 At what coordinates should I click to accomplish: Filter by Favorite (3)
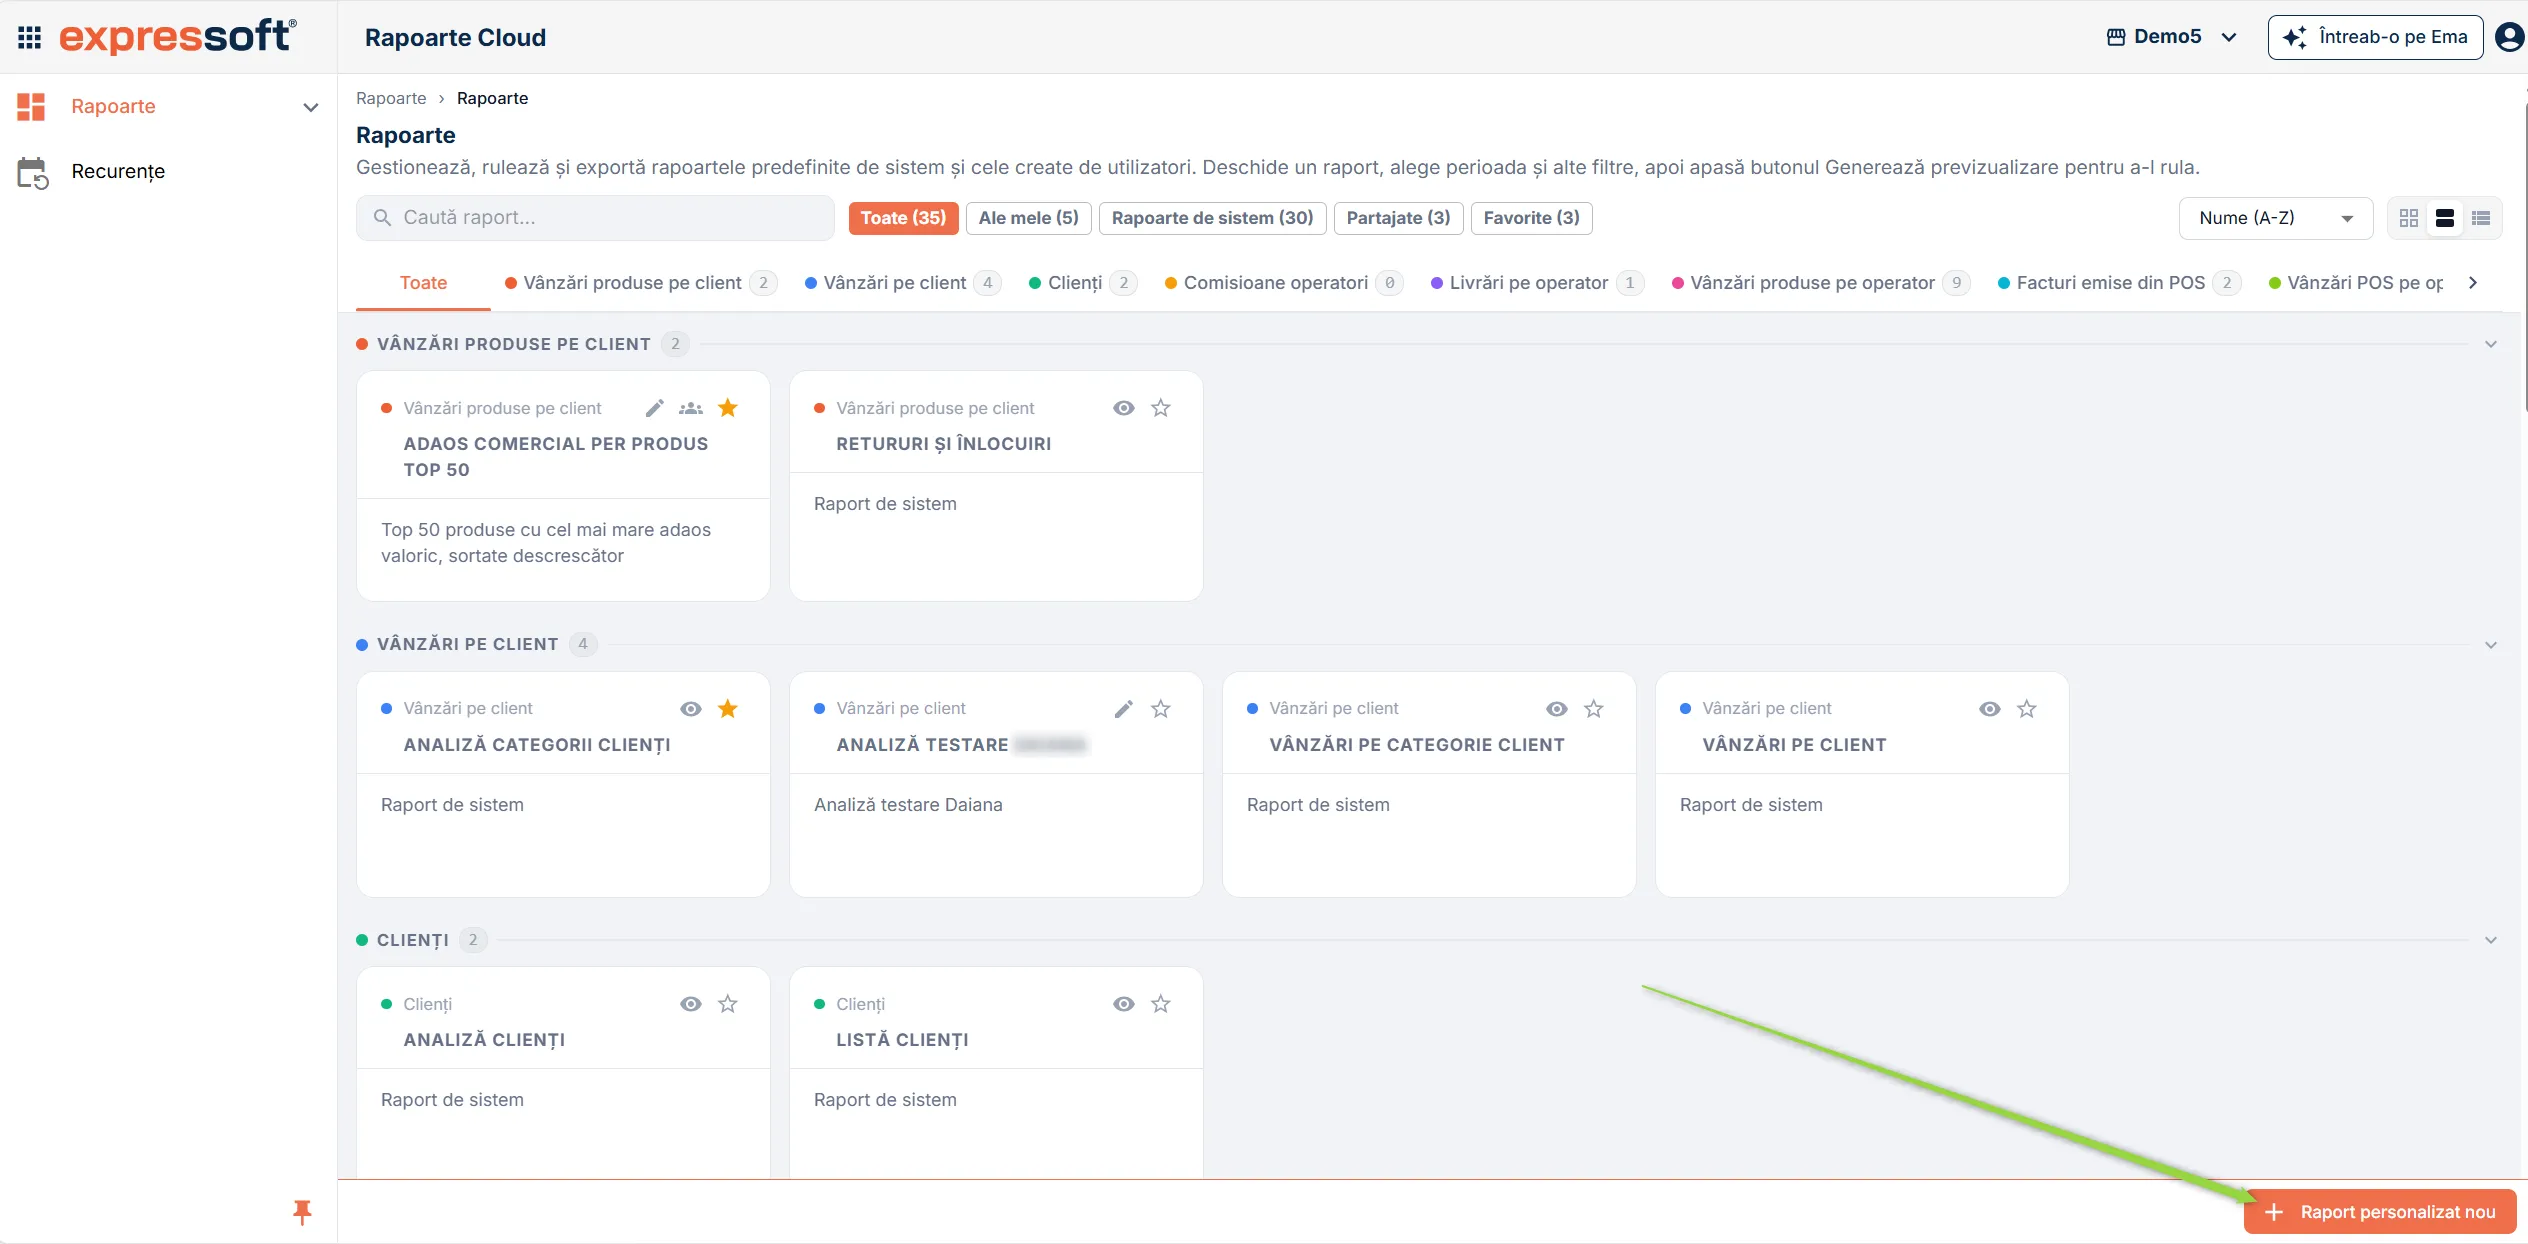point(1531,218)
